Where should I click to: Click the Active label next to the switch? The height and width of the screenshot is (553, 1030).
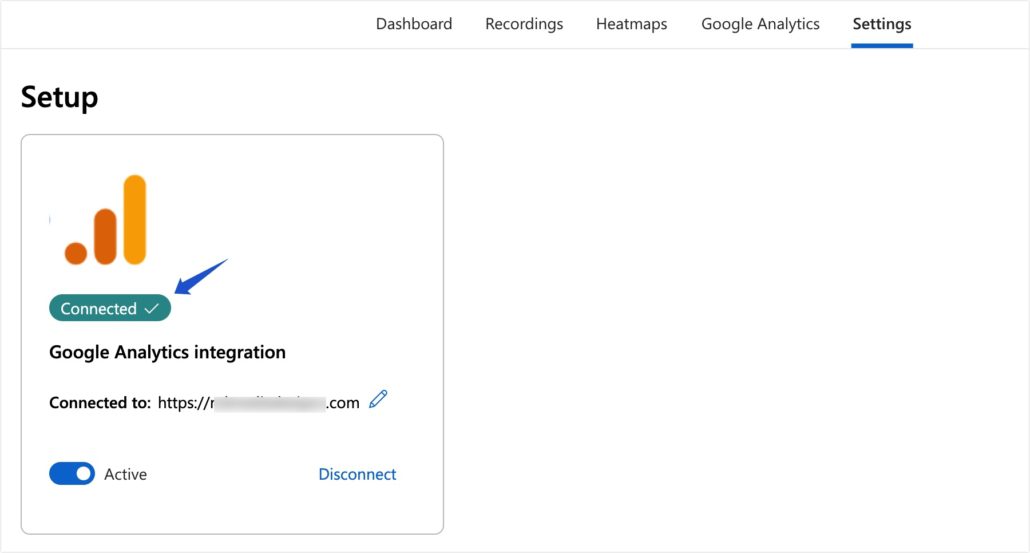tap(126, 474)
